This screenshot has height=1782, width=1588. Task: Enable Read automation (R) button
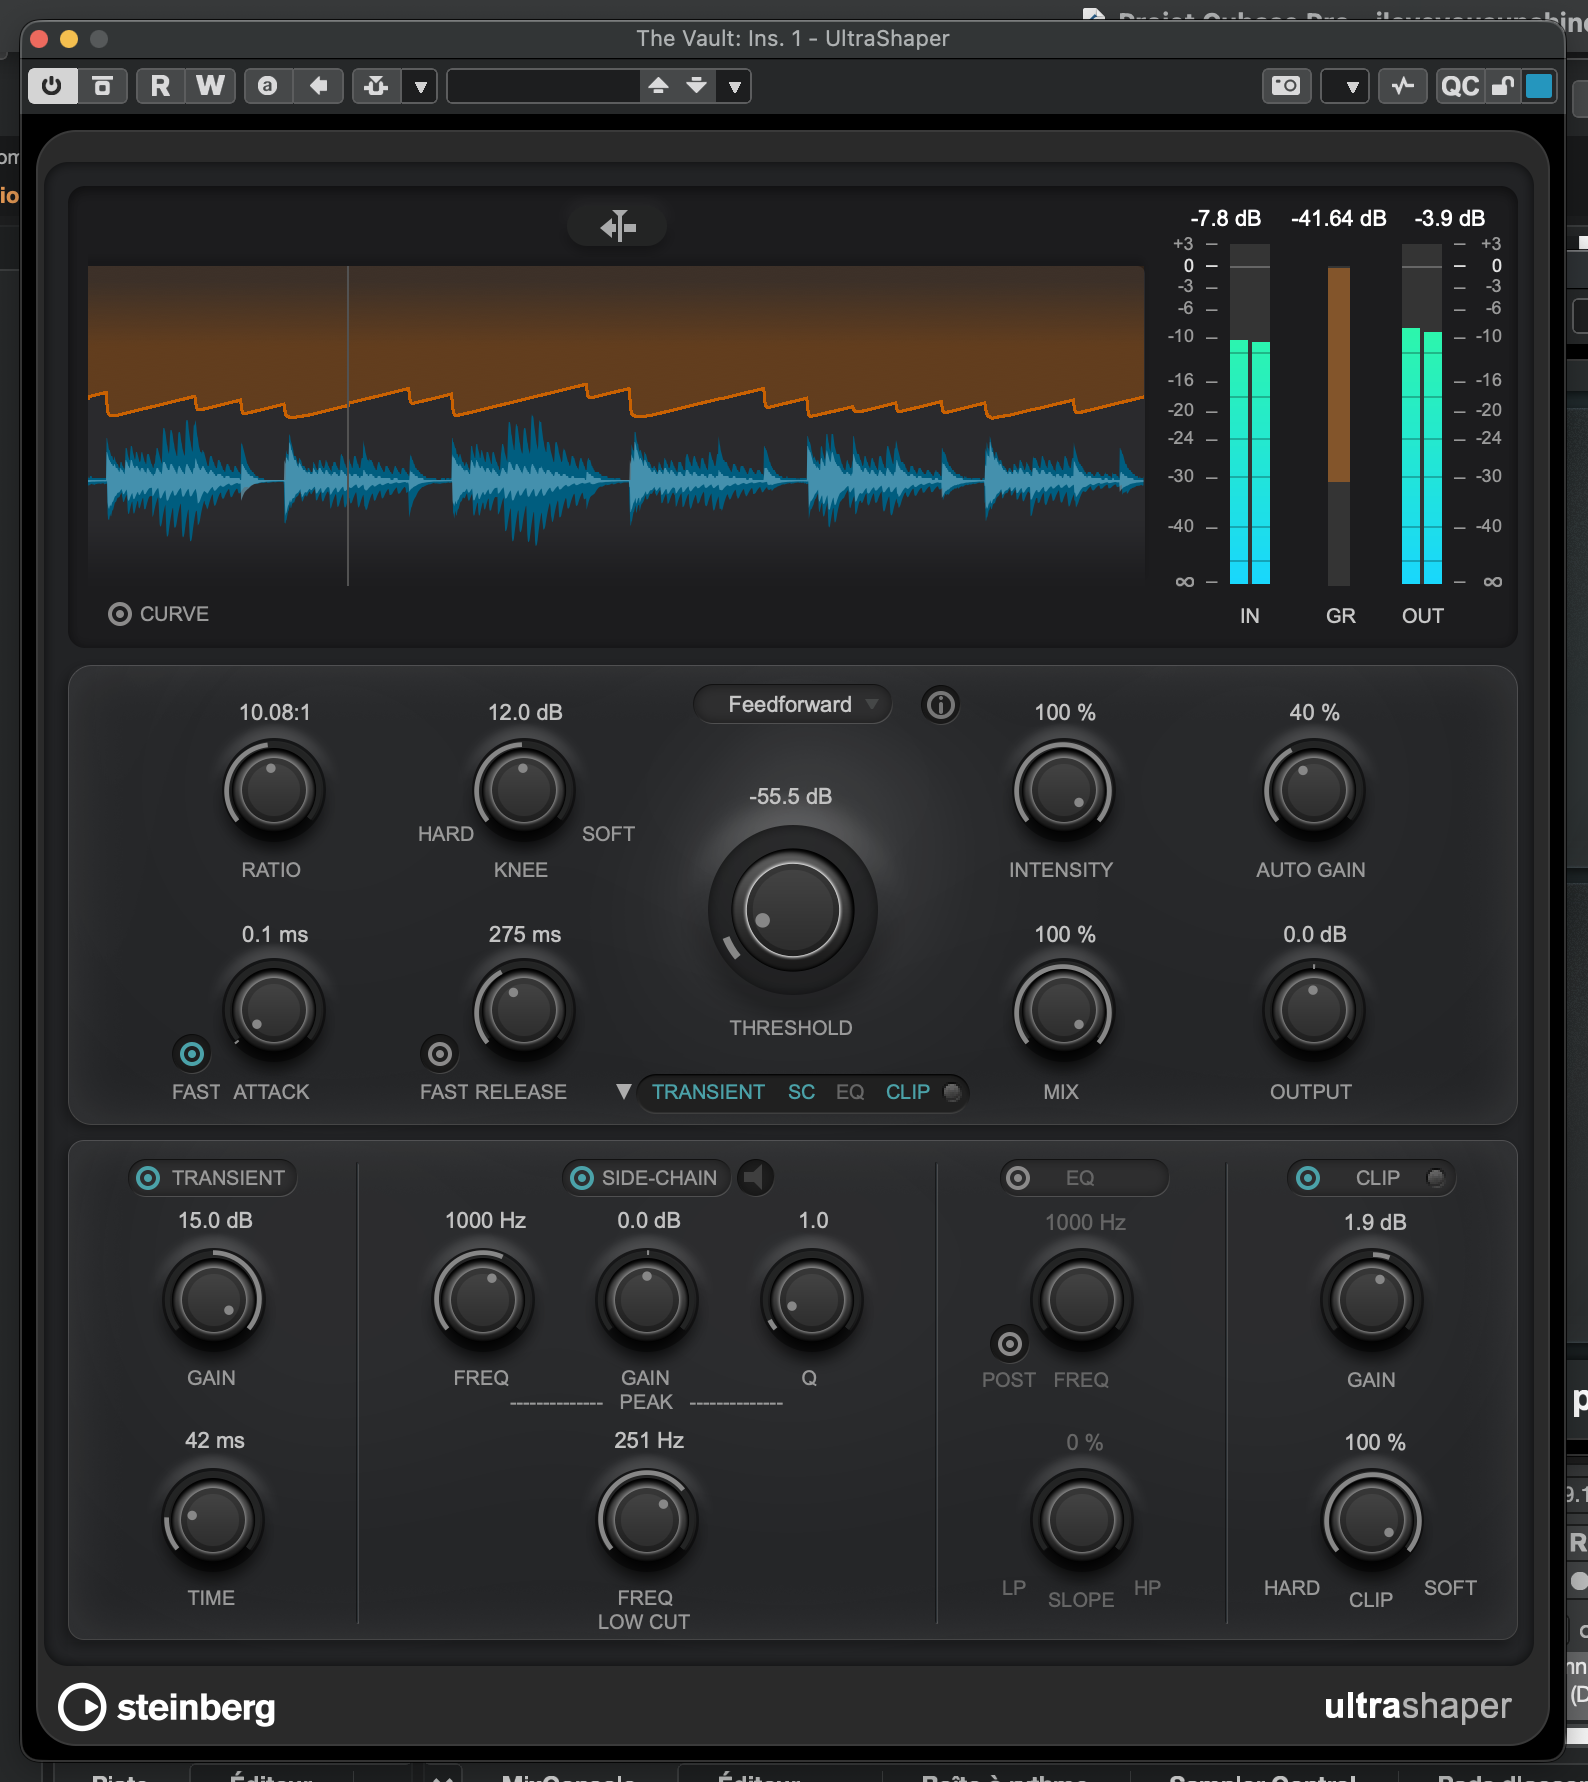tap(160, 86)
